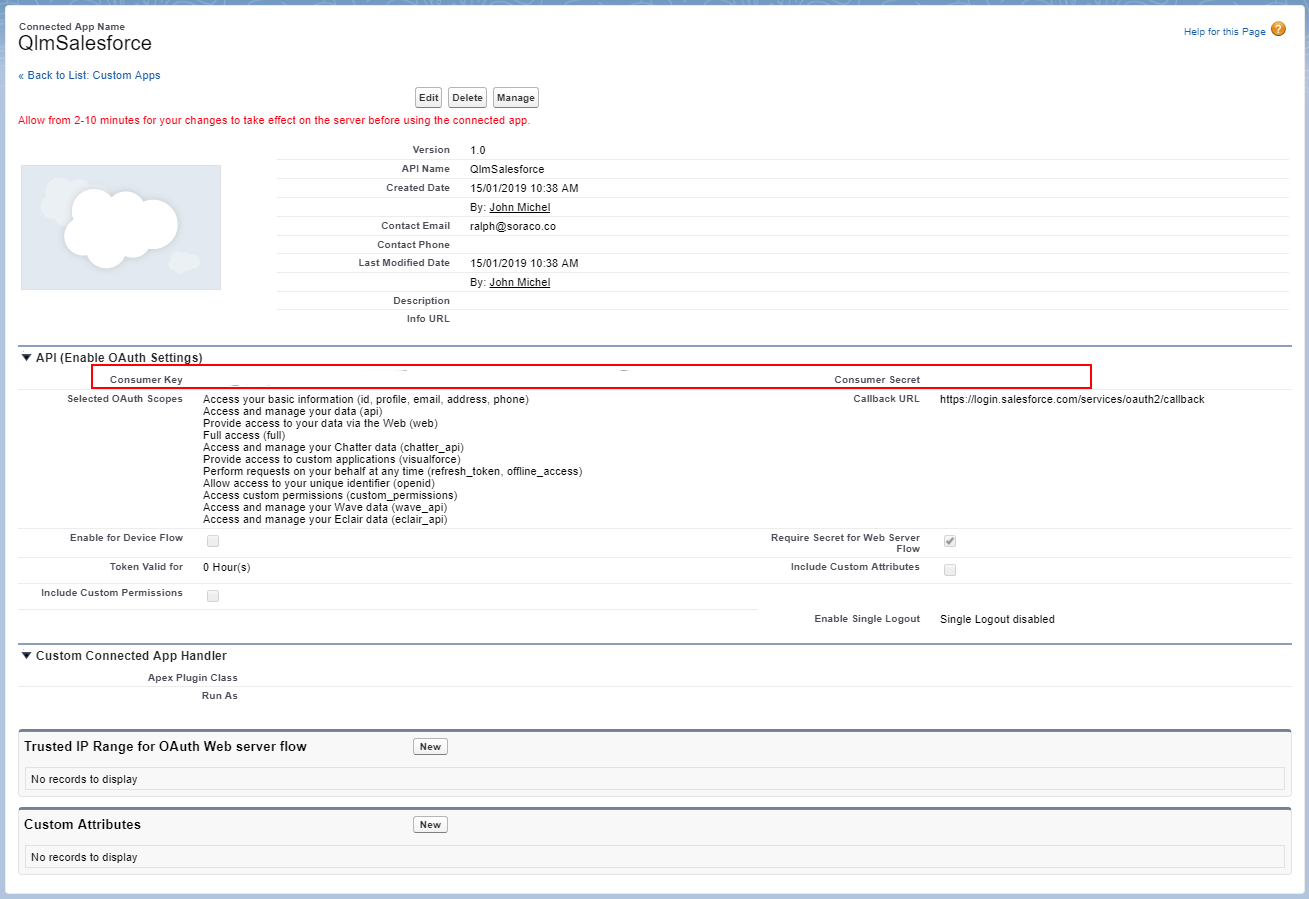Click the red server delay warning message
1309x899 pixels.
point(274,120)
